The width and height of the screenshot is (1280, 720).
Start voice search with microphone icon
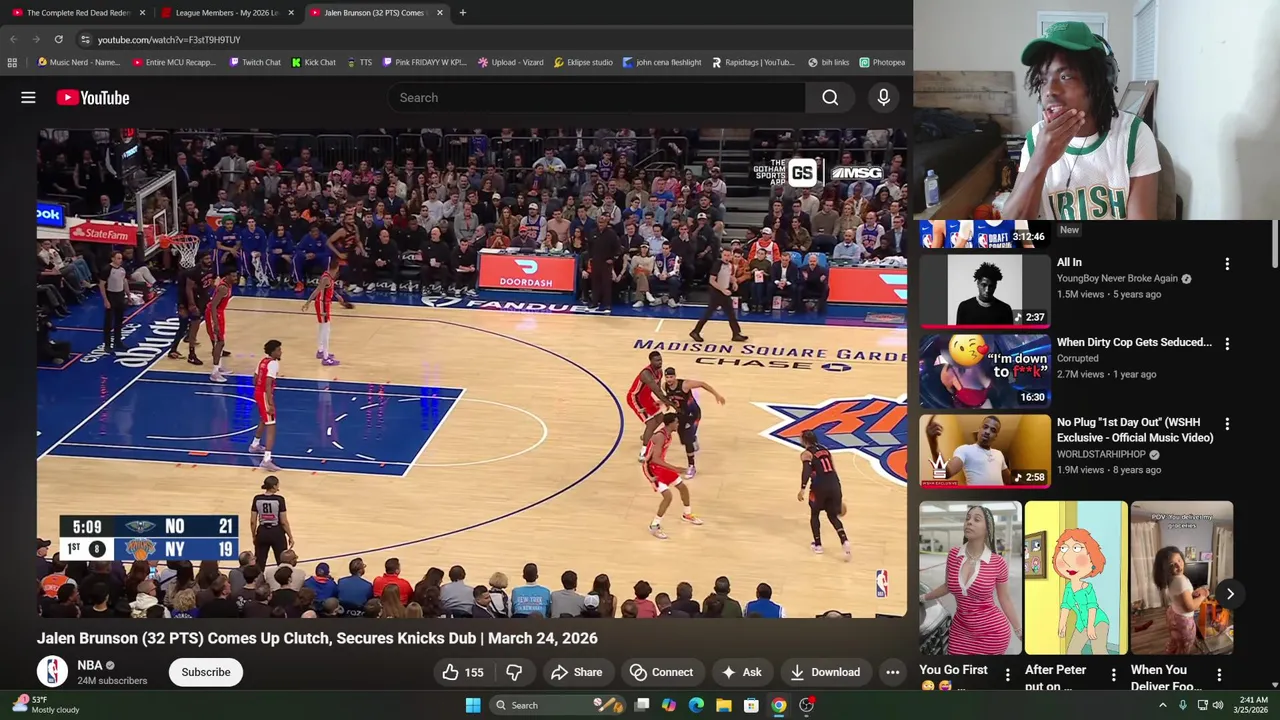click(883, 97)
